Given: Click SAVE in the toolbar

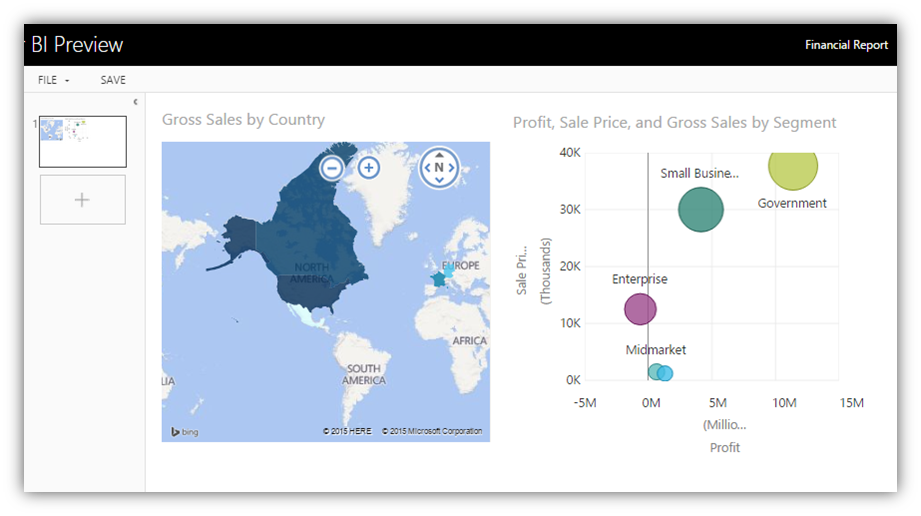Looking at the screenshot, I should pos(113,80).
